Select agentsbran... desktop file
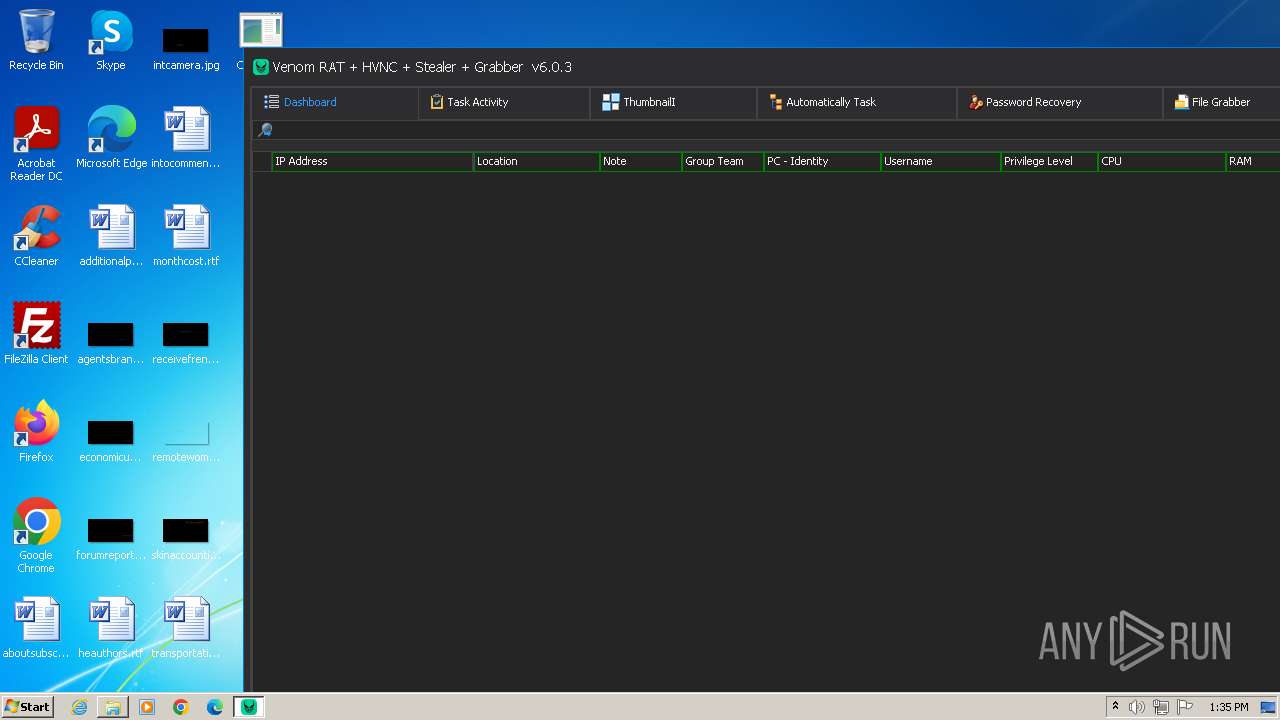This screenshot has height=720, width=1280. [x=111, y=343]
